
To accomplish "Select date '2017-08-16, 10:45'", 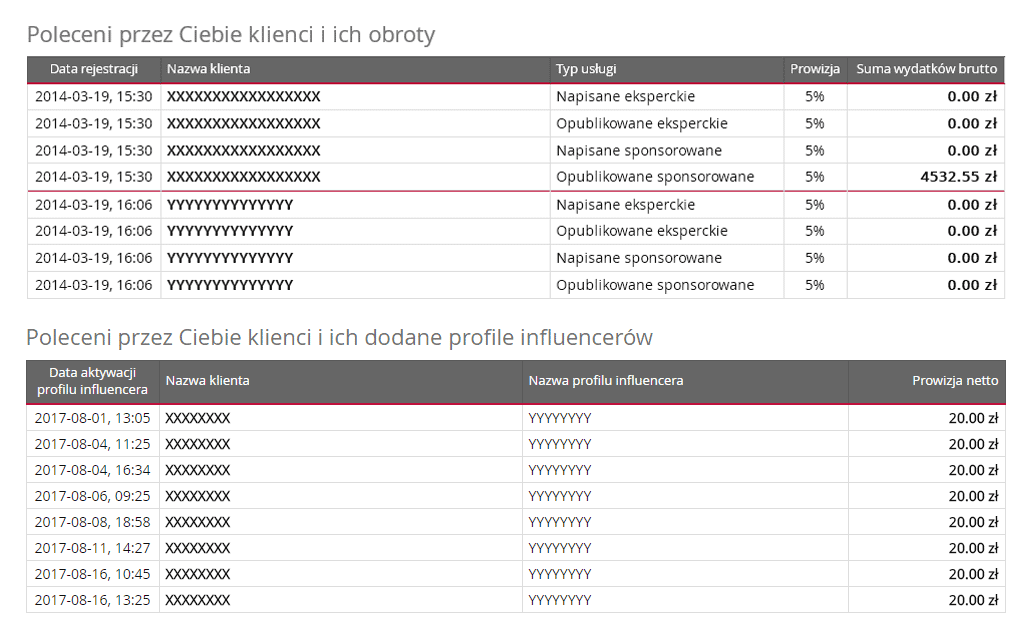I will tap(92, 574).
